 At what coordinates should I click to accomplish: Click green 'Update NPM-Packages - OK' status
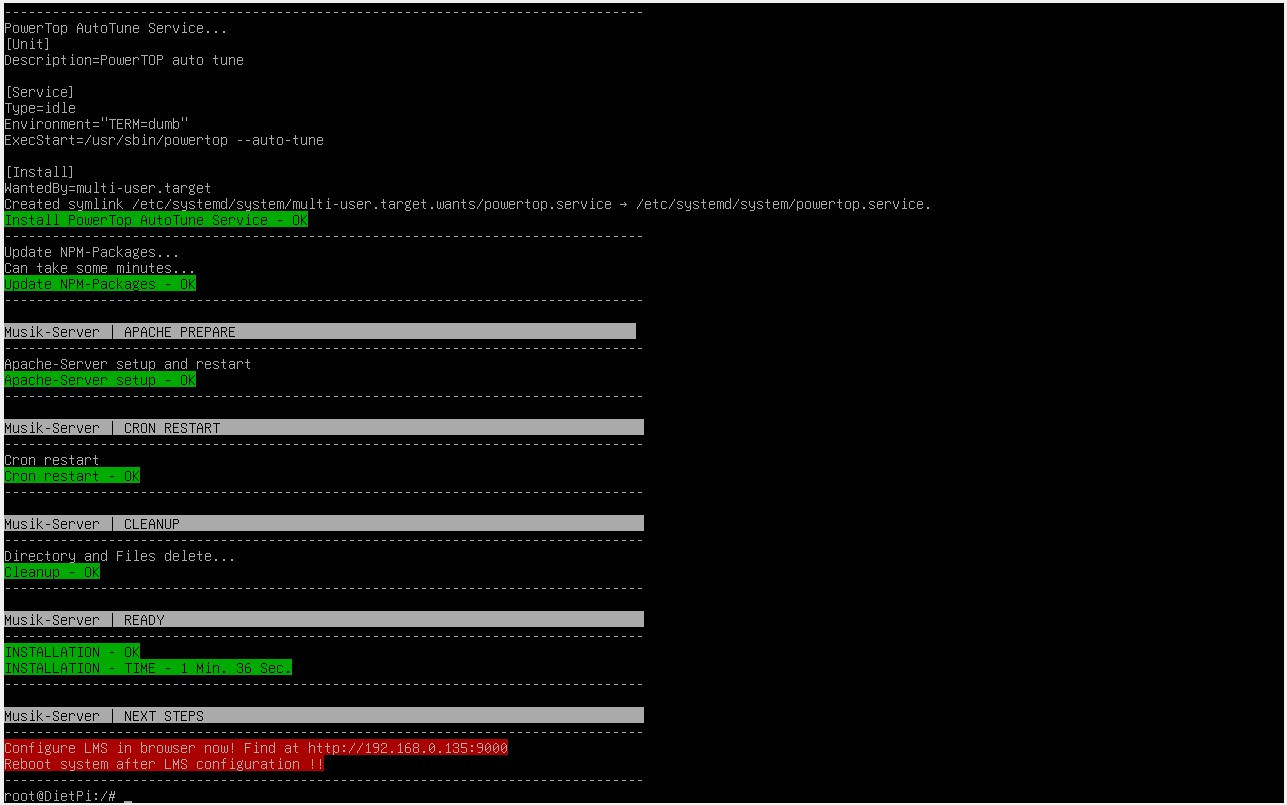point(100,284)
